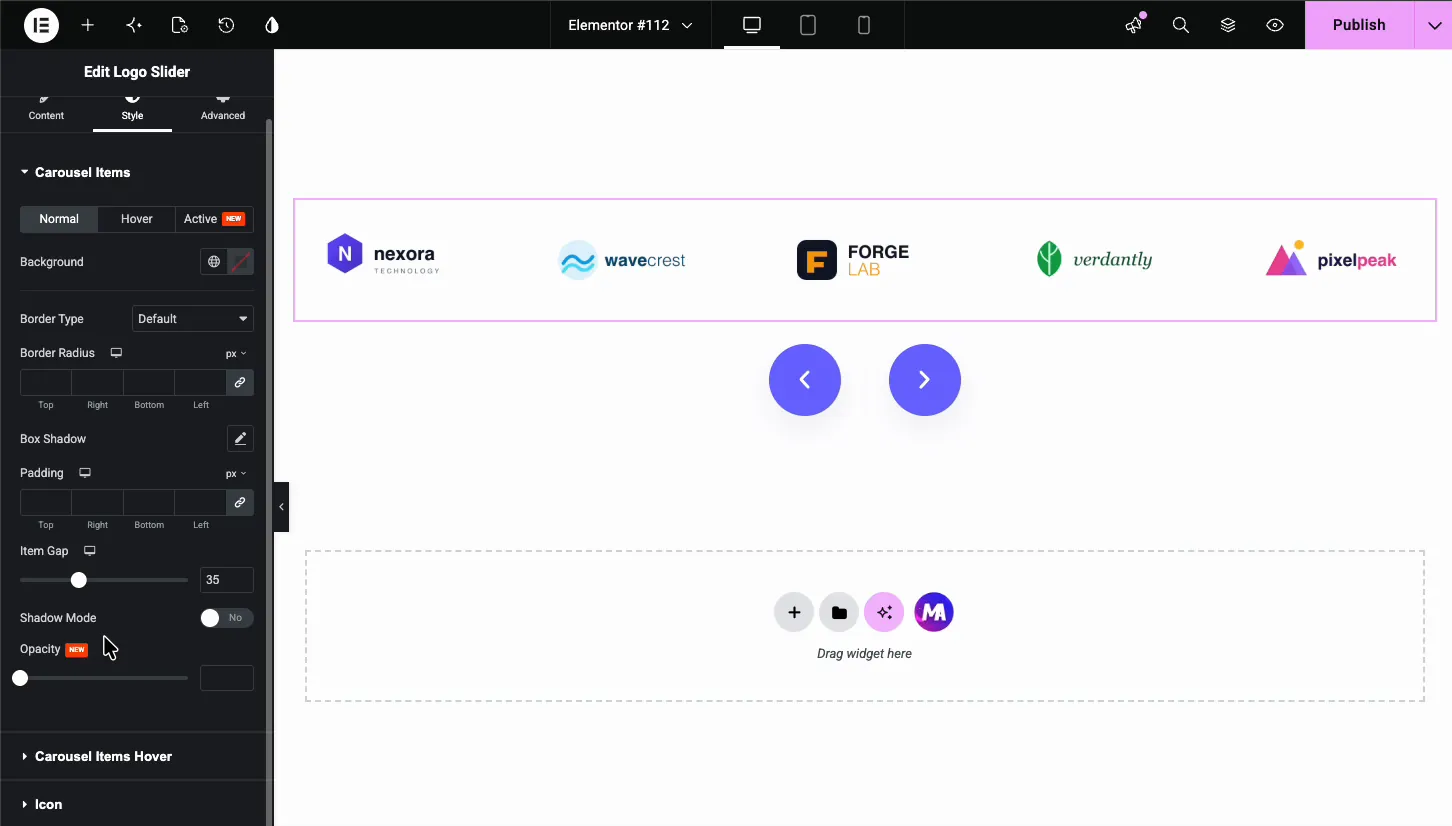Click the Elementor logo menu icon
The image size is (1452, 826).
42,25
